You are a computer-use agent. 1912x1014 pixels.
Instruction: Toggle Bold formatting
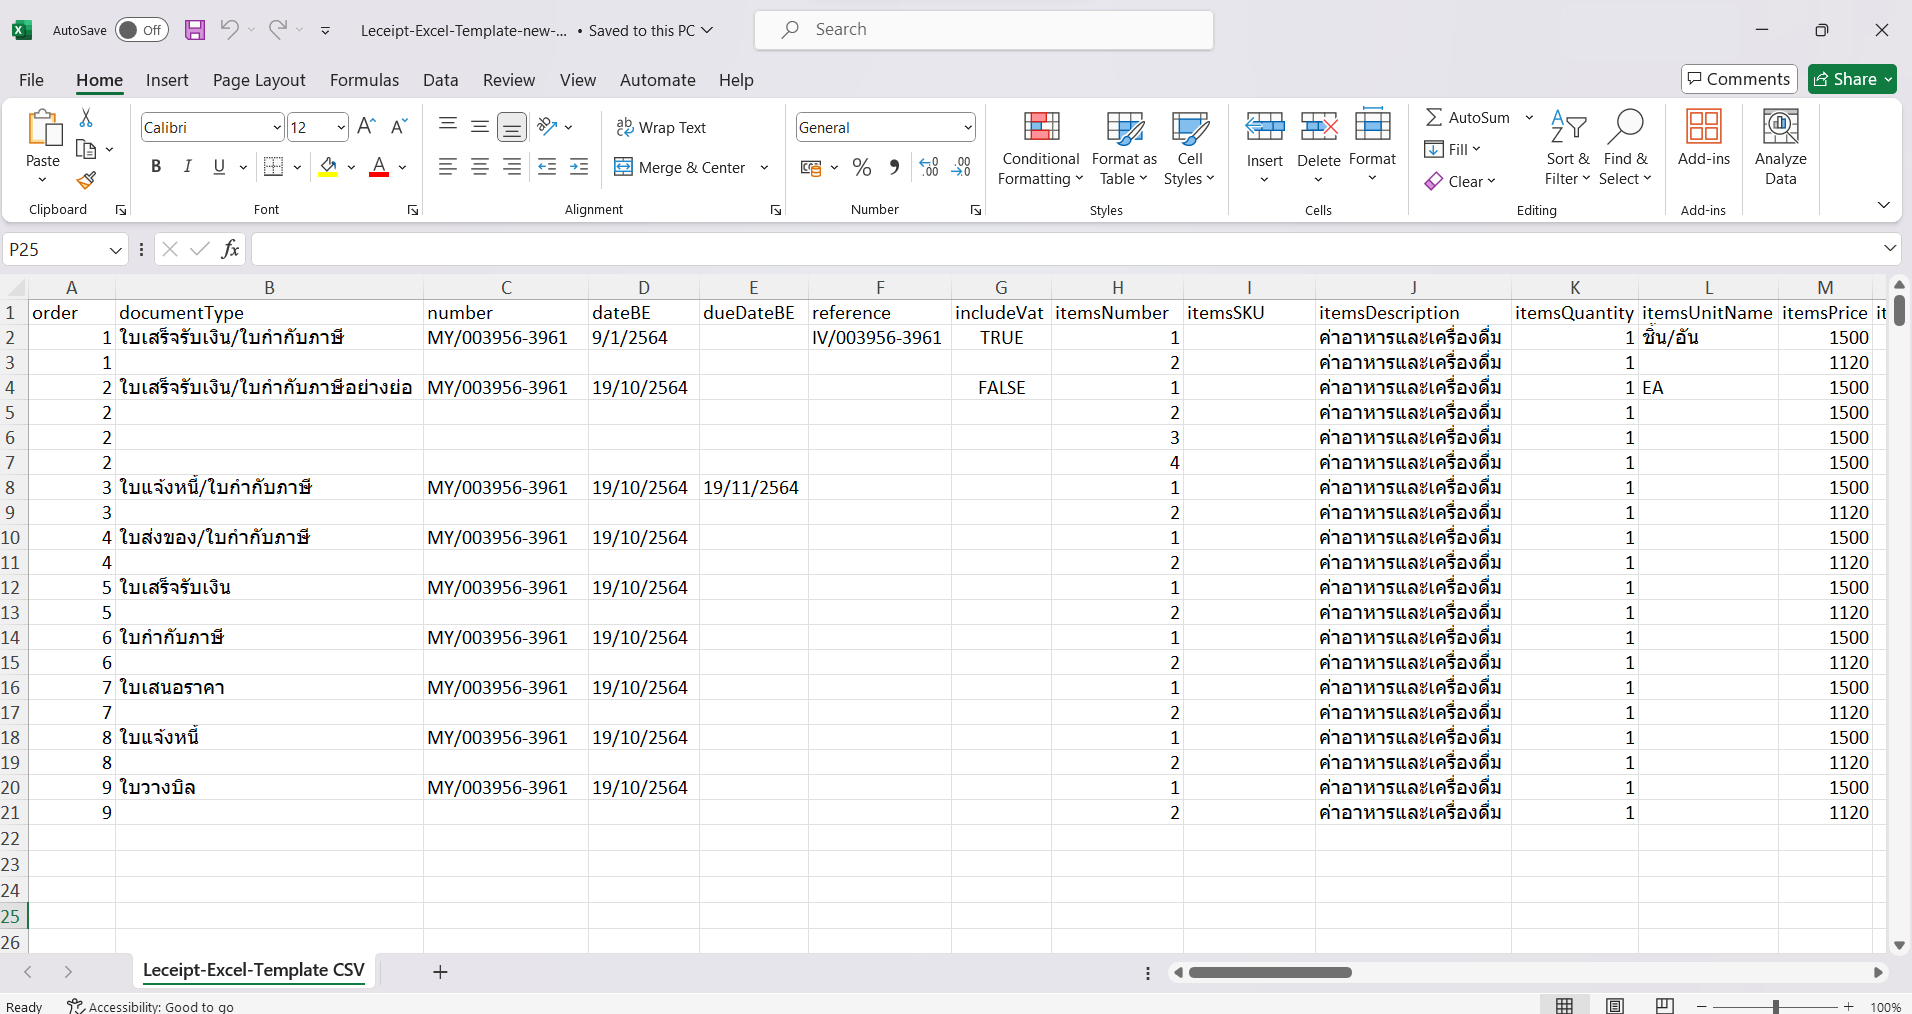click(156, 167)
